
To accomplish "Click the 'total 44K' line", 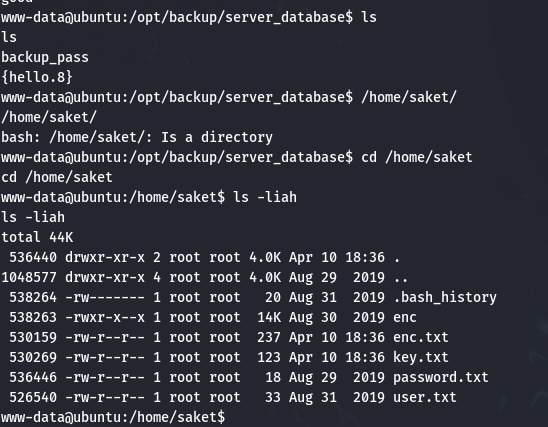I will 37,238.
